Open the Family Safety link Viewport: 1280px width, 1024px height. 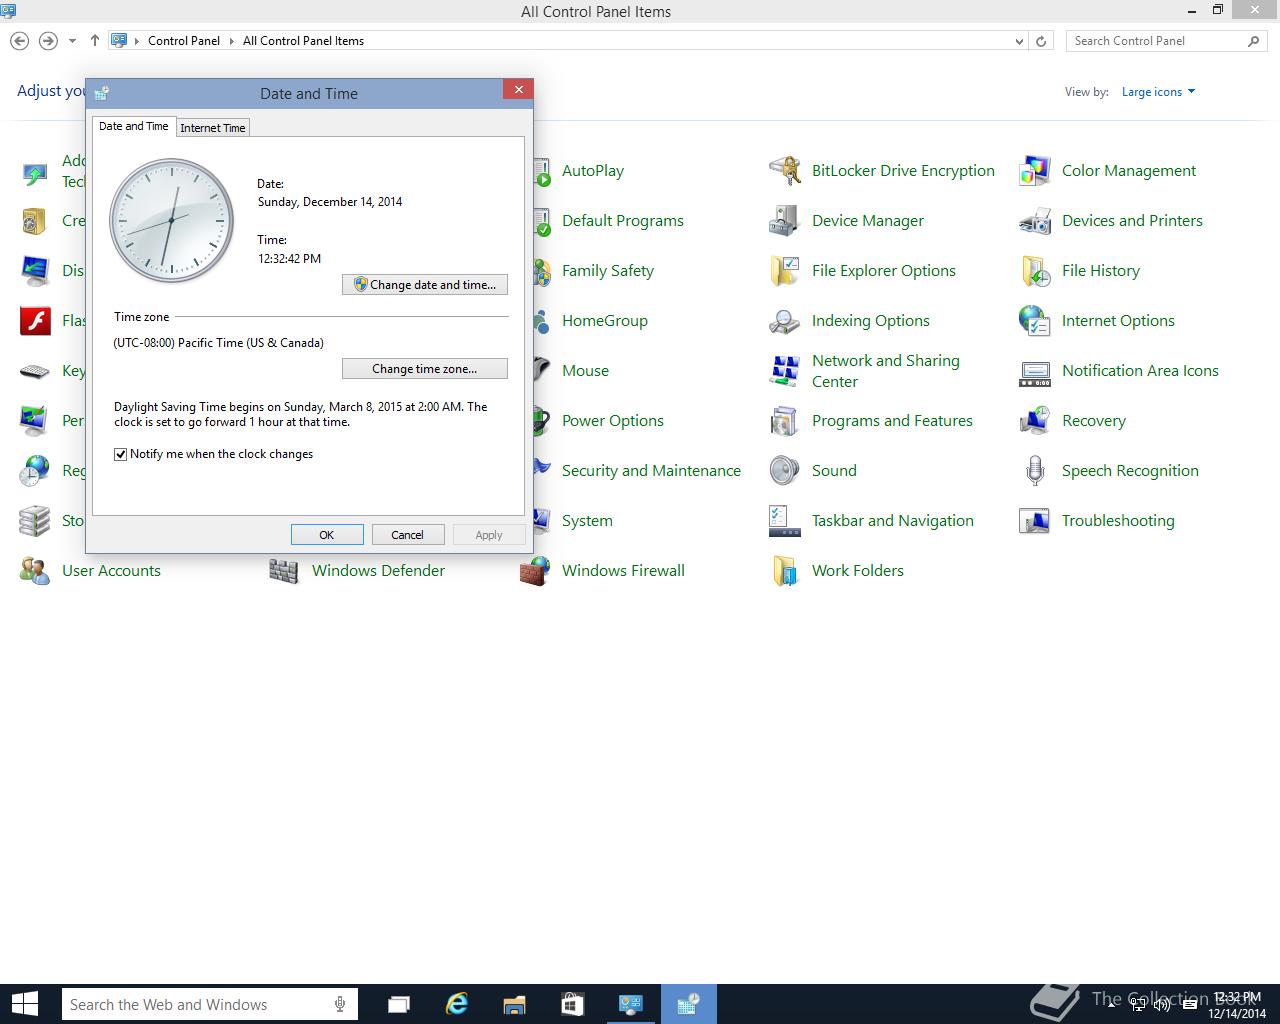click(608, 271)
